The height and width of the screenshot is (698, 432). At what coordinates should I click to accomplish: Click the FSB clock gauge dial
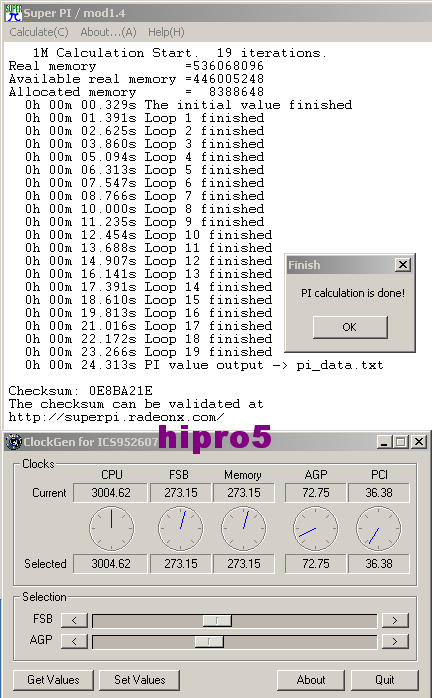[181, 528]
